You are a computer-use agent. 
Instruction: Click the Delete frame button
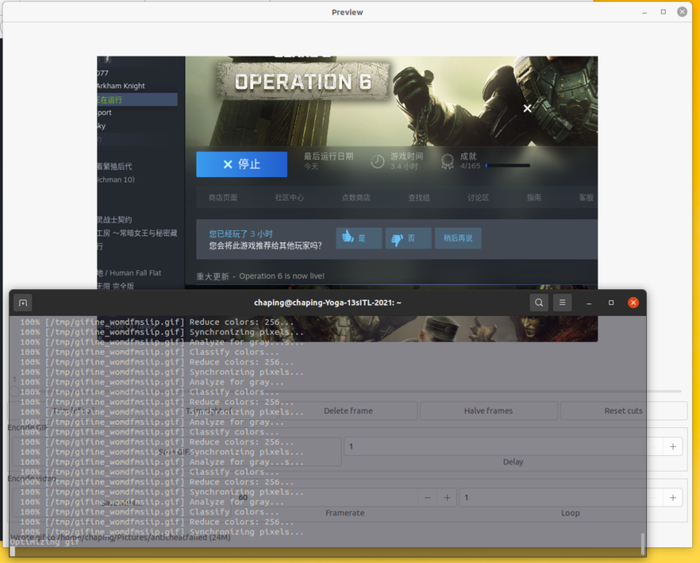point(348,411)
